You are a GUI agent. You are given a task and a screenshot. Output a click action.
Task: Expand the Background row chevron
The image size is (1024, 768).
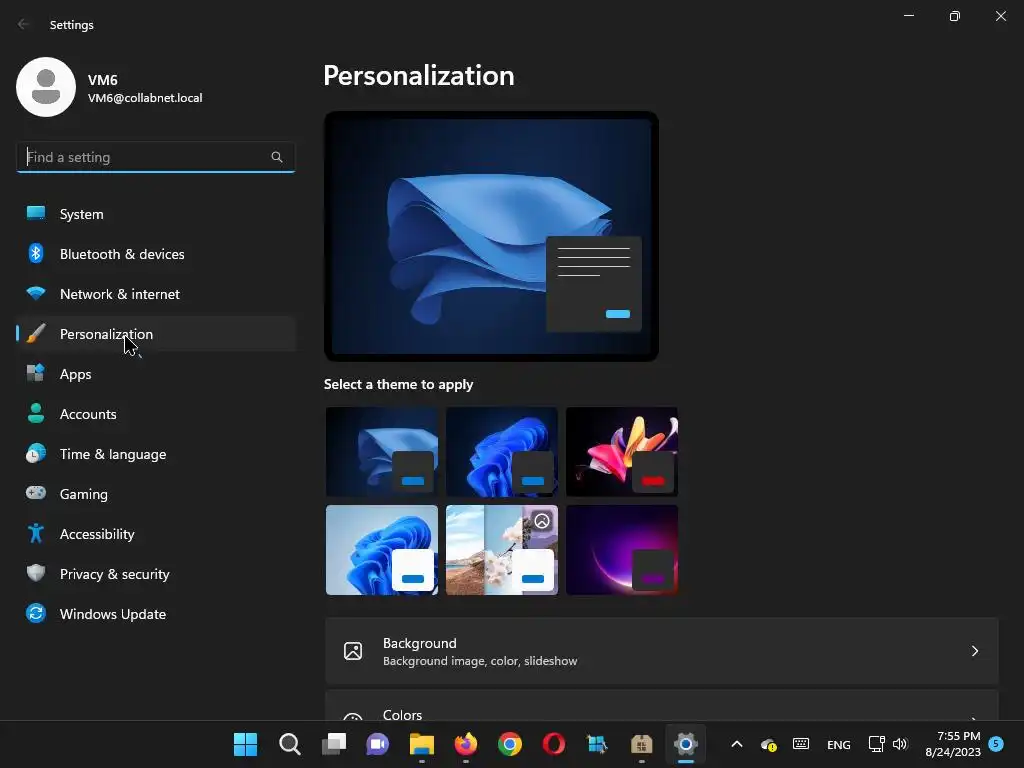pyautogui.click(x=974, y=651)
